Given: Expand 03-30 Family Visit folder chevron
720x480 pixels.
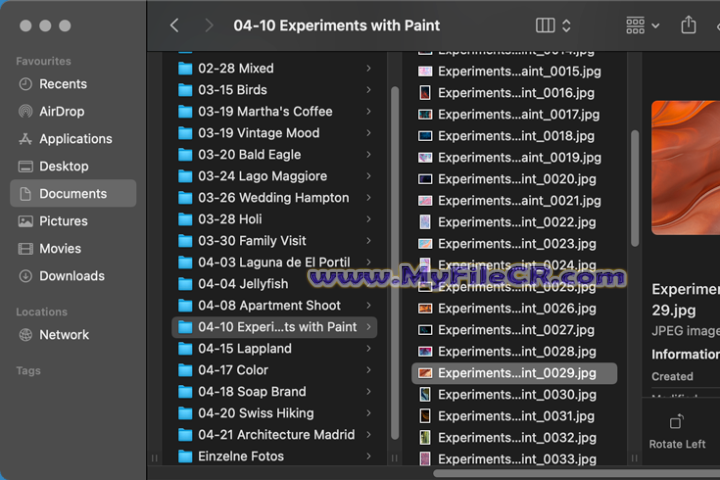Looking at the screenshot, I should pyautogui.click(x=368, y=241).
